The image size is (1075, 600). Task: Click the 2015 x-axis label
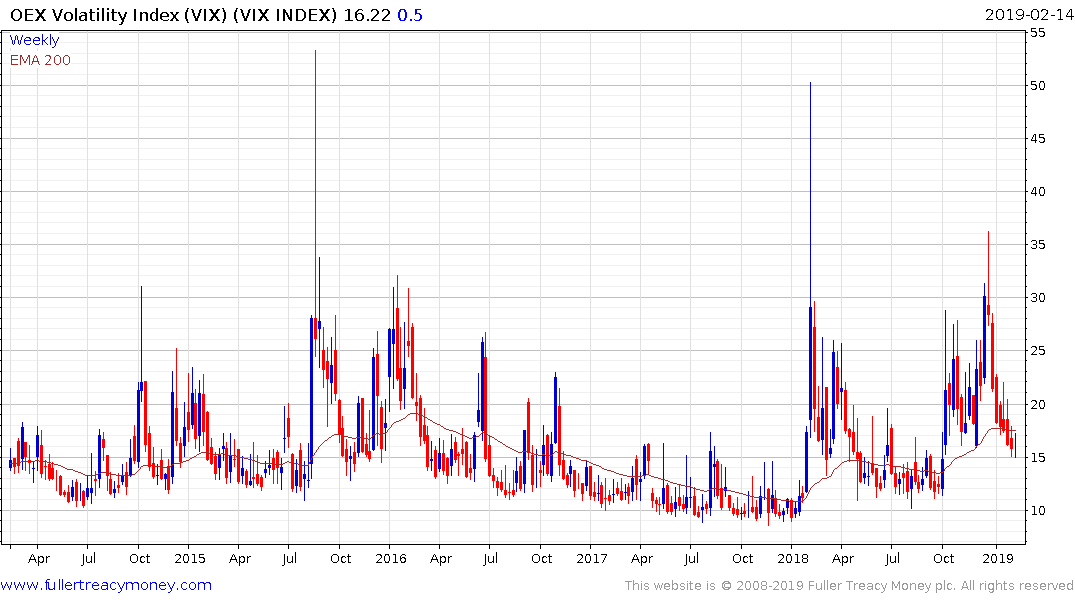(190, 558)
